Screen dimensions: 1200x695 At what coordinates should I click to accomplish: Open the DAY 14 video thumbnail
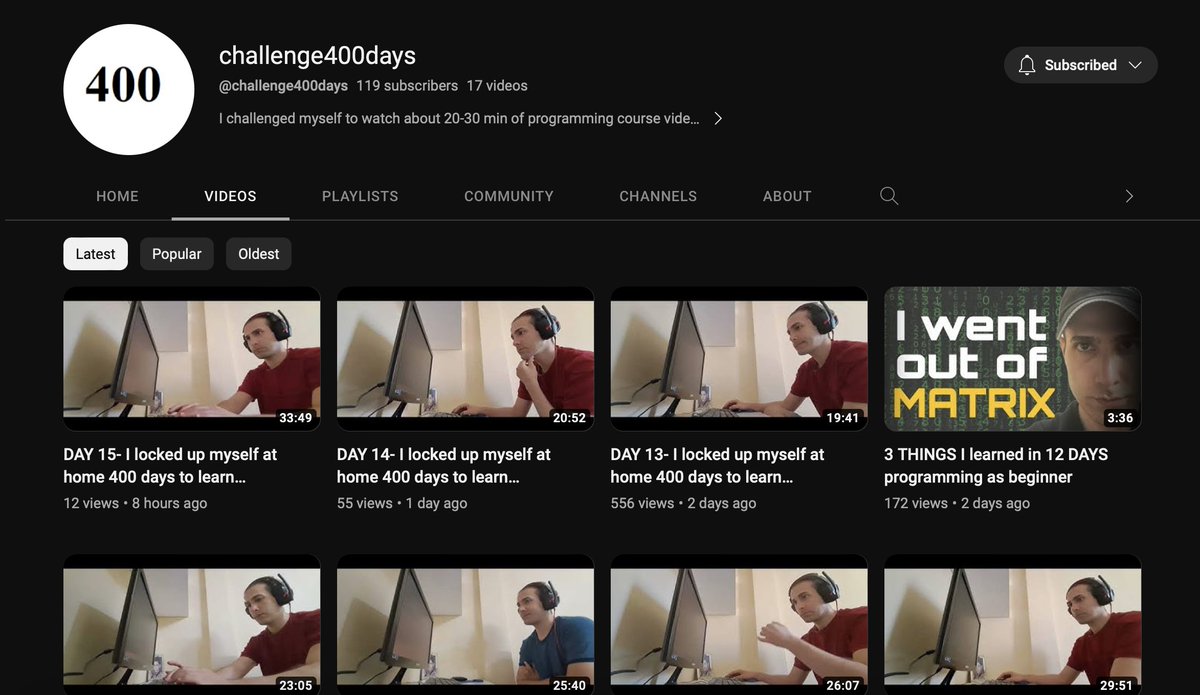464,358
